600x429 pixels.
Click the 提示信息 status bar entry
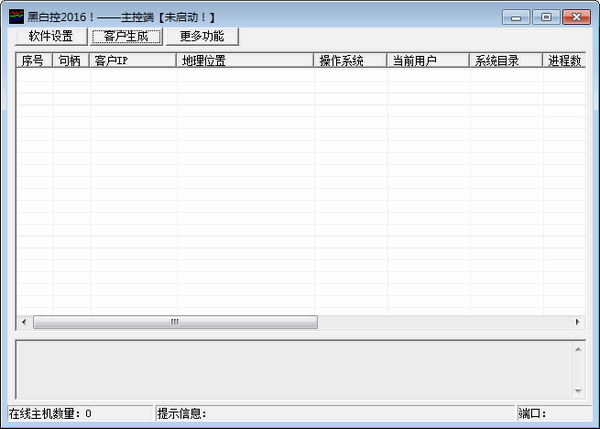pos(335,414)
